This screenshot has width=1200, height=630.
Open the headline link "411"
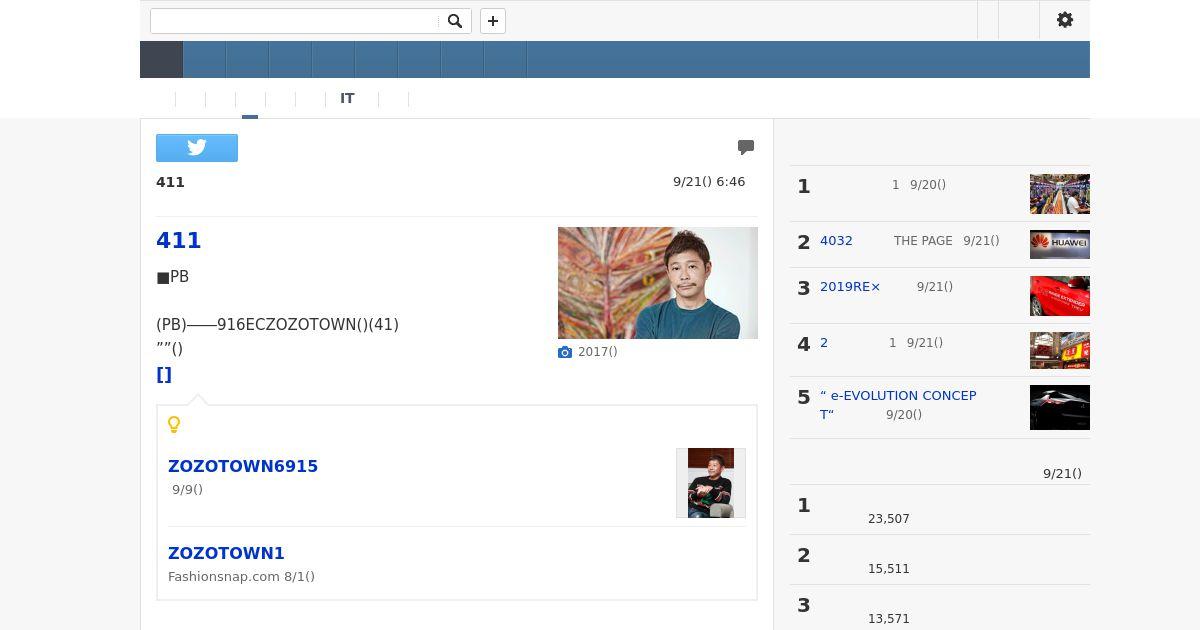[x=179, y=240]
